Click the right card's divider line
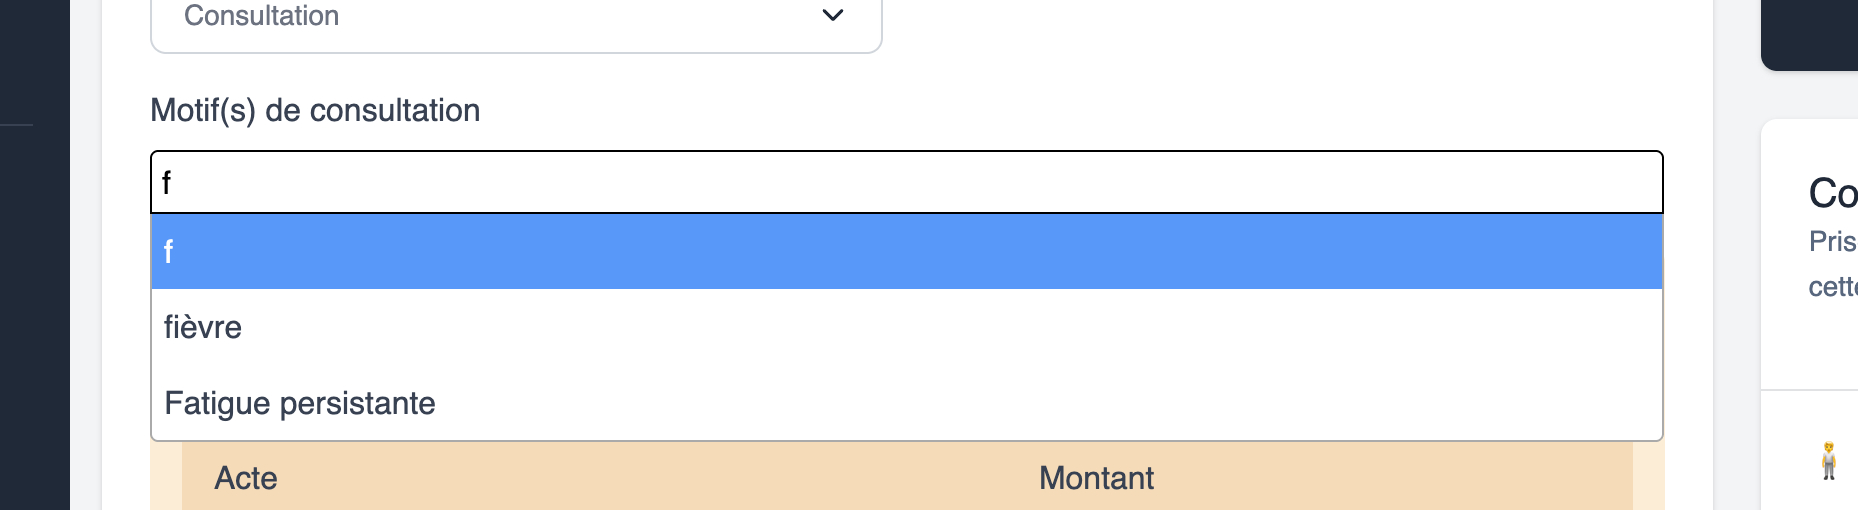 (1810, 390)
